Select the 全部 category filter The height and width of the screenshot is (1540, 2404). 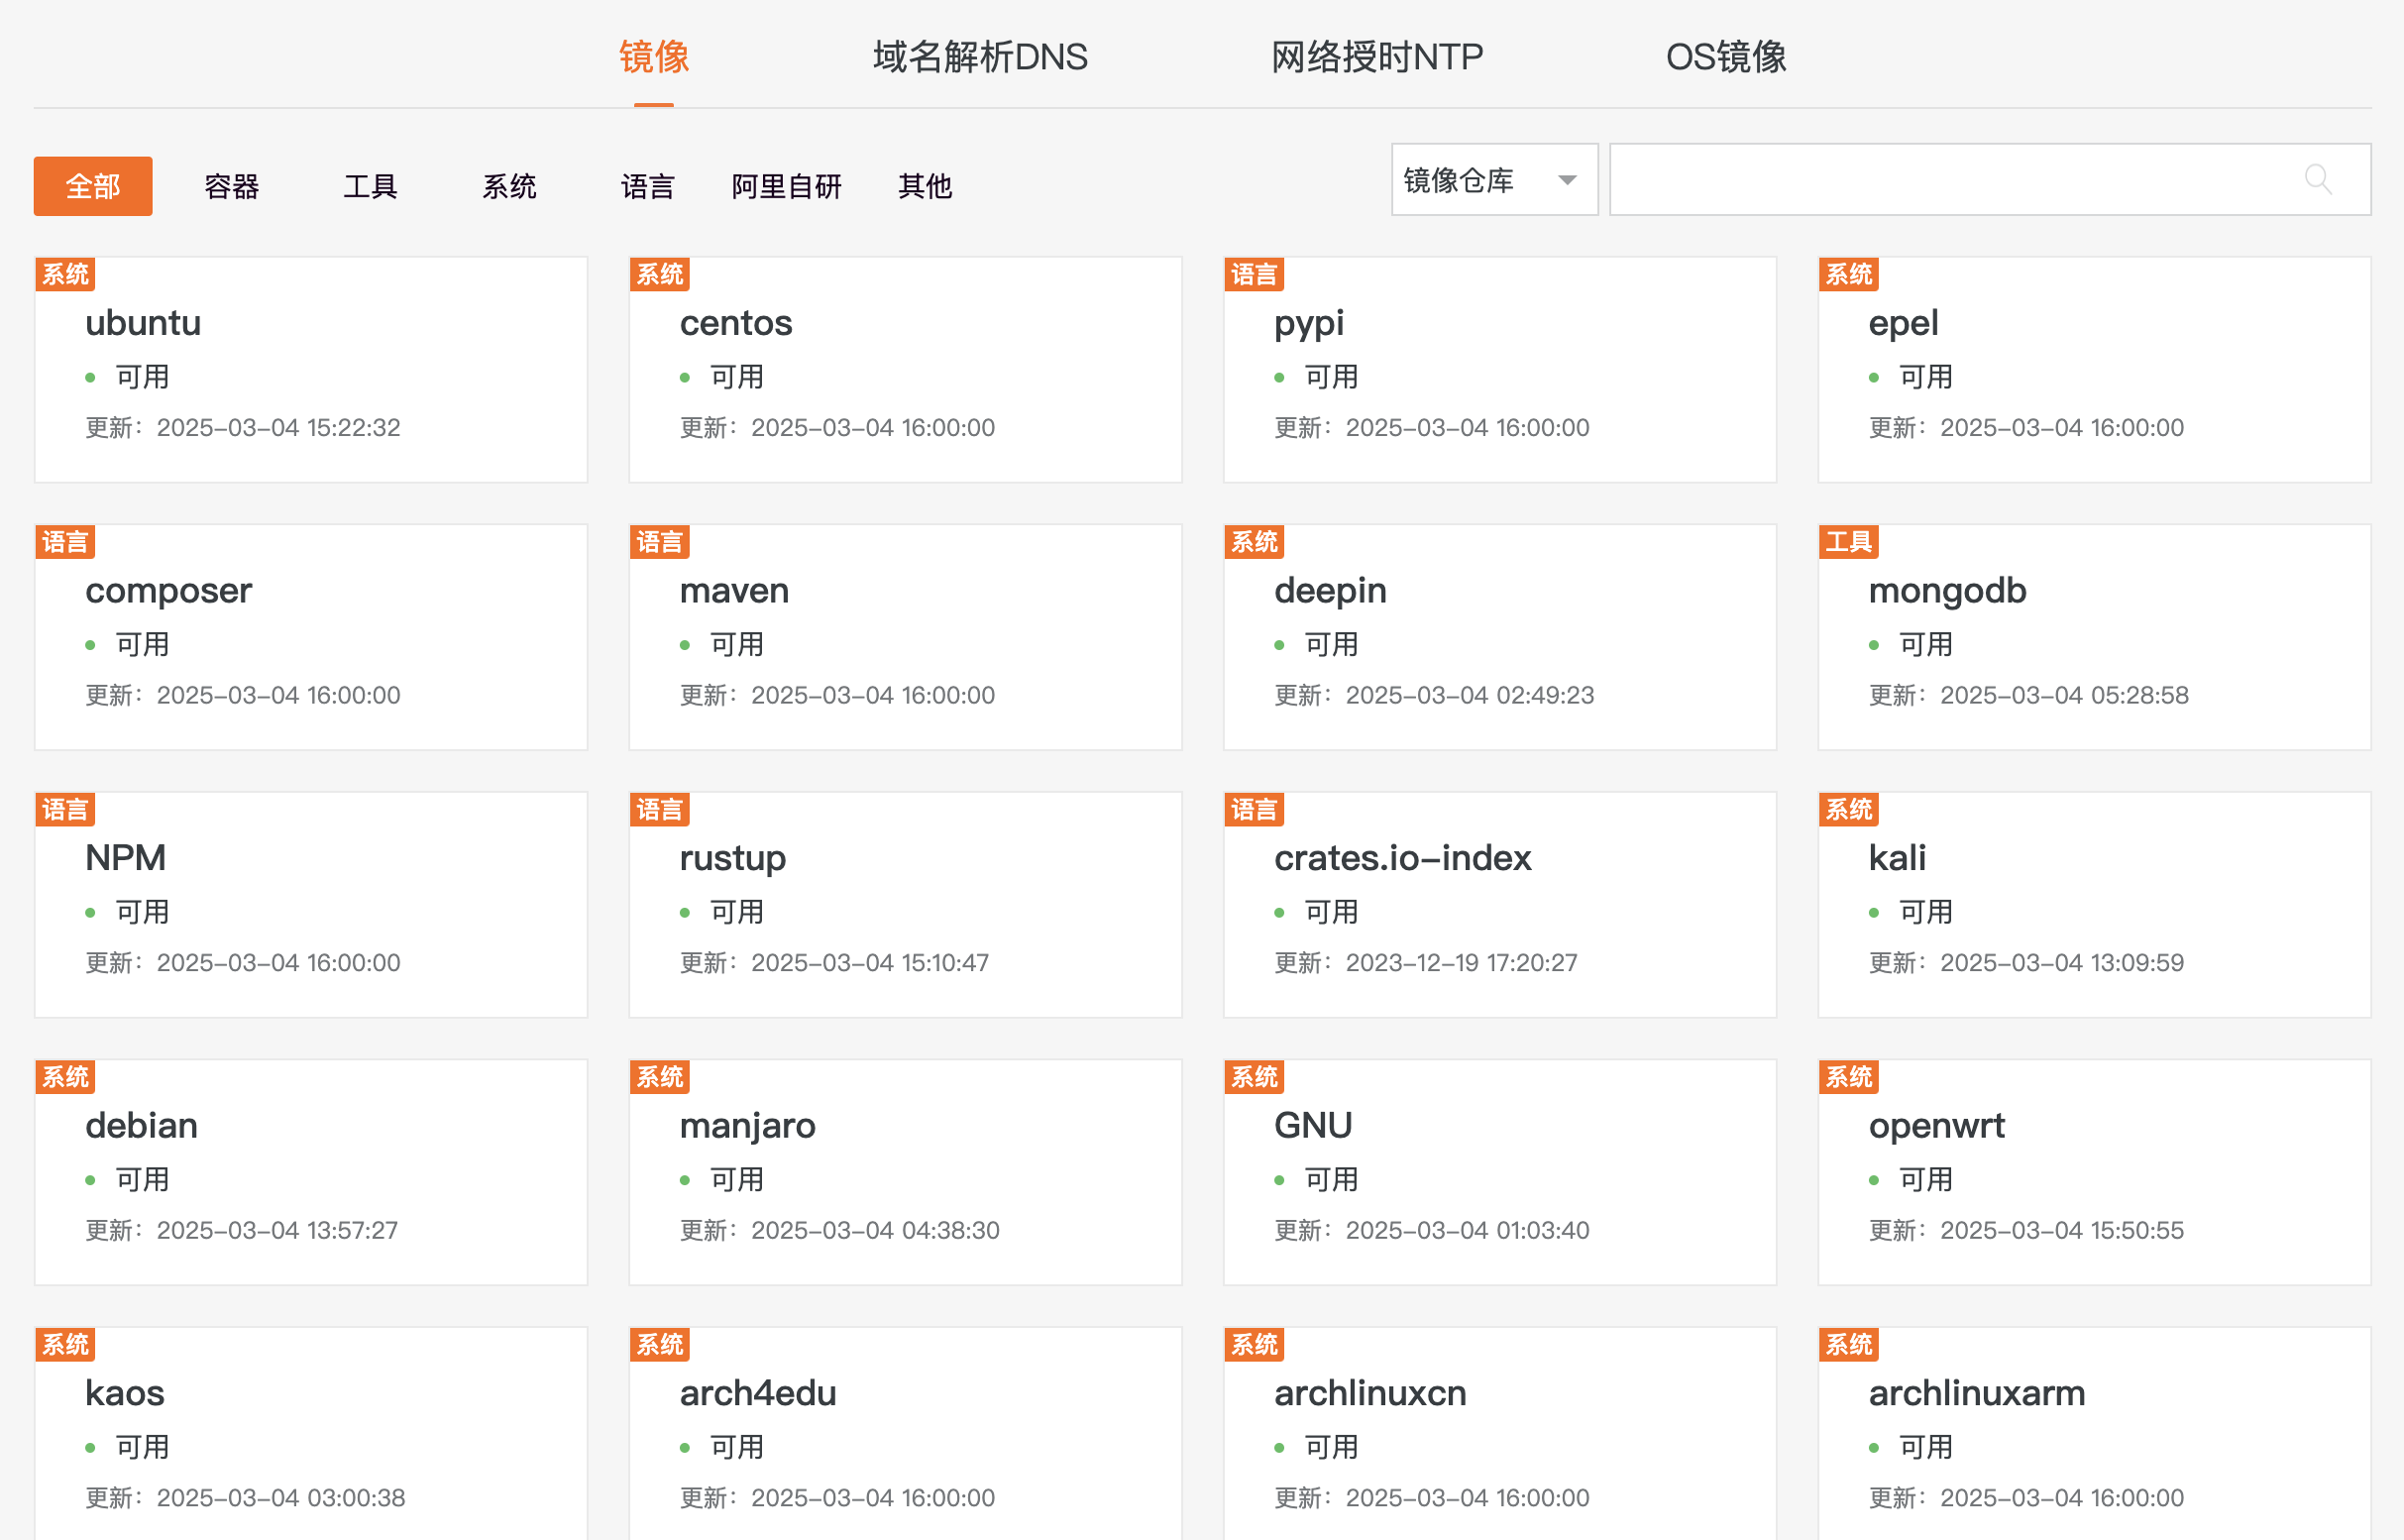pos(93,186)
